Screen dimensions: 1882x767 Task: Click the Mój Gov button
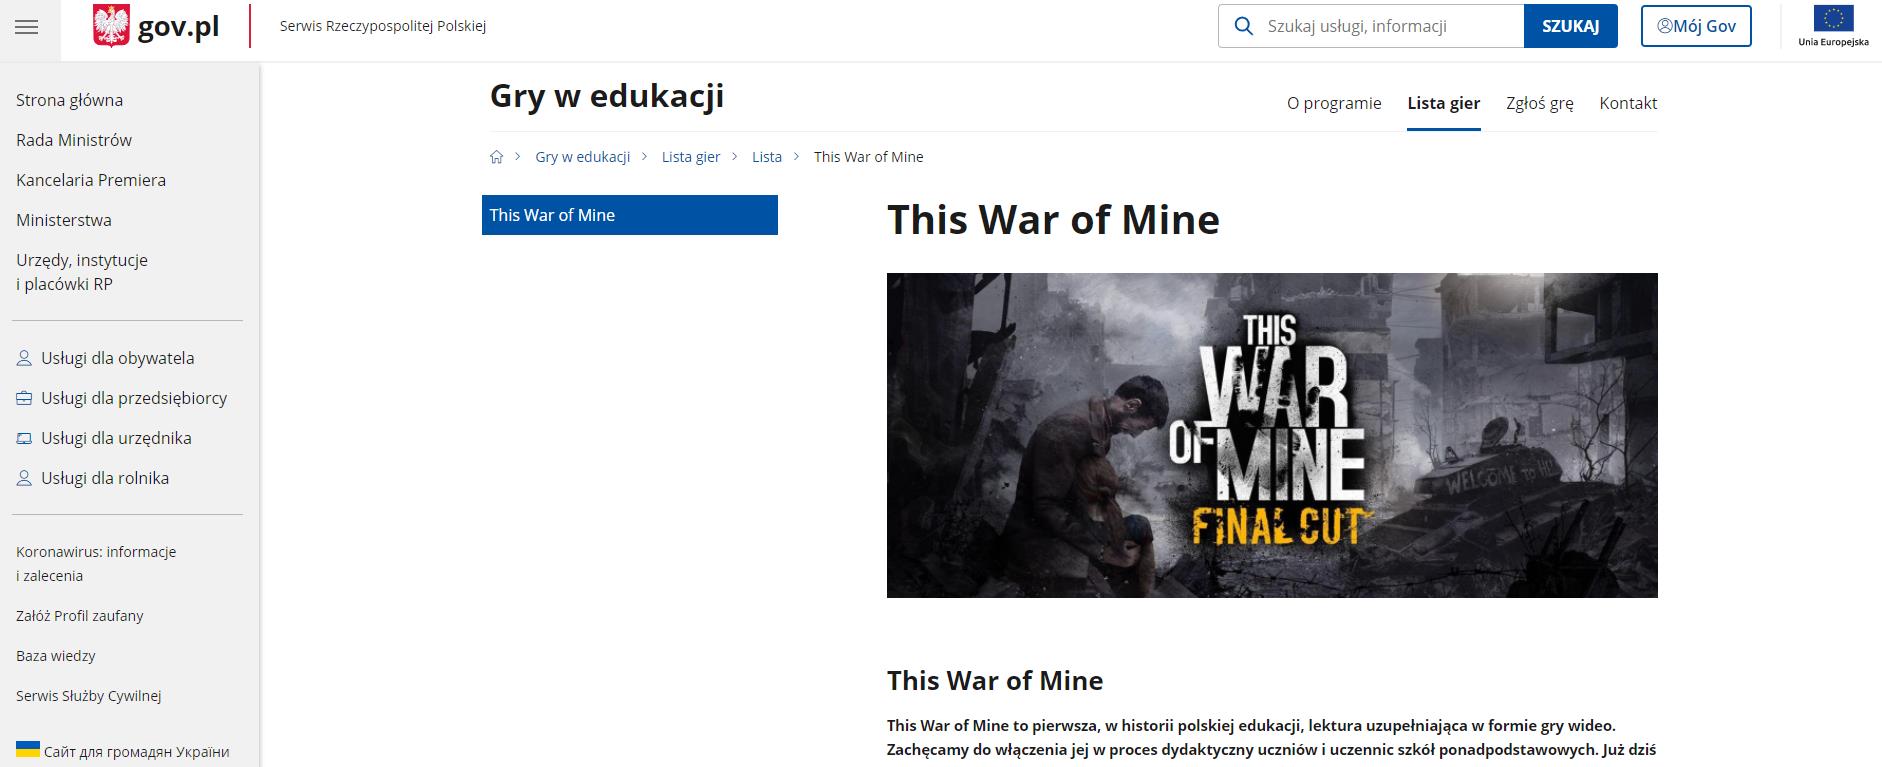click(x=1696, y=26)
